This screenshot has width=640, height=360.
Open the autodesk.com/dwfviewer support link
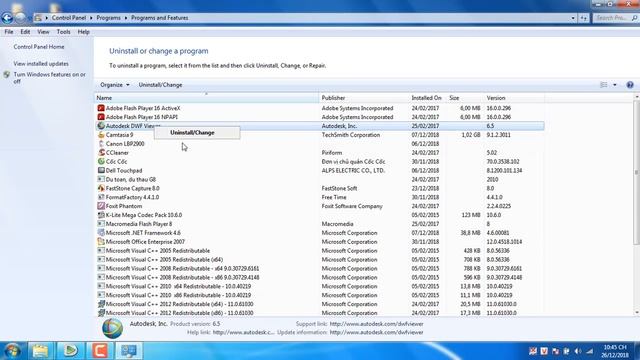tap(376, 324)
